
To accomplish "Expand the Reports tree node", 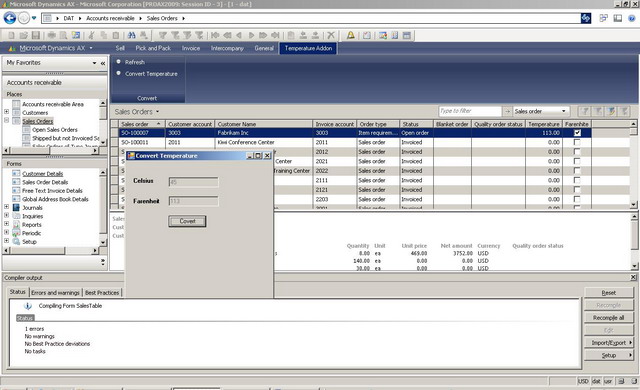I will pyautogui.click(x=7, y=224).
